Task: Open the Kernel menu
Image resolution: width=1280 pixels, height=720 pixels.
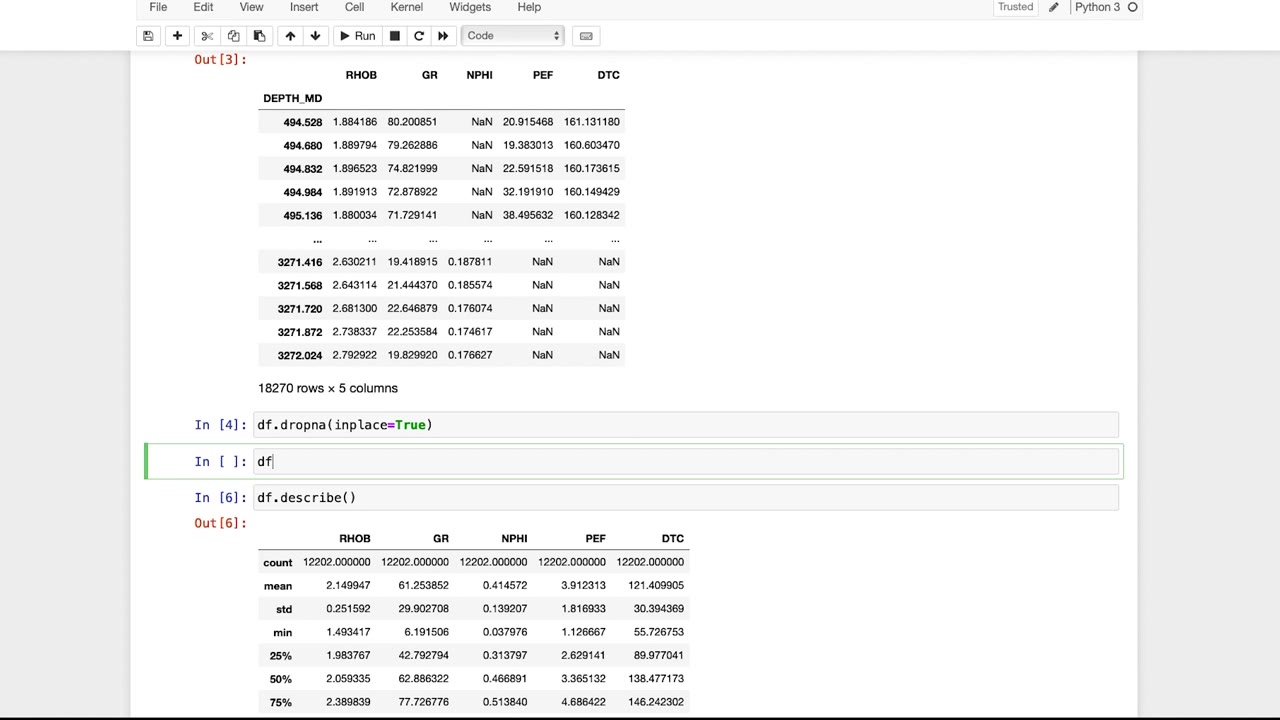Action: pyautogui.click(x=406, y=7)
